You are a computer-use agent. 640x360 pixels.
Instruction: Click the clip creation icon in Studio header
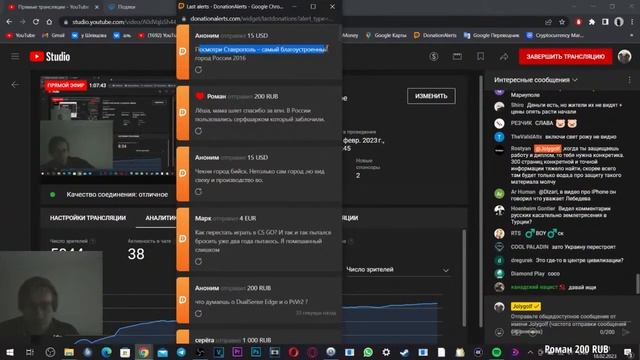457,56
